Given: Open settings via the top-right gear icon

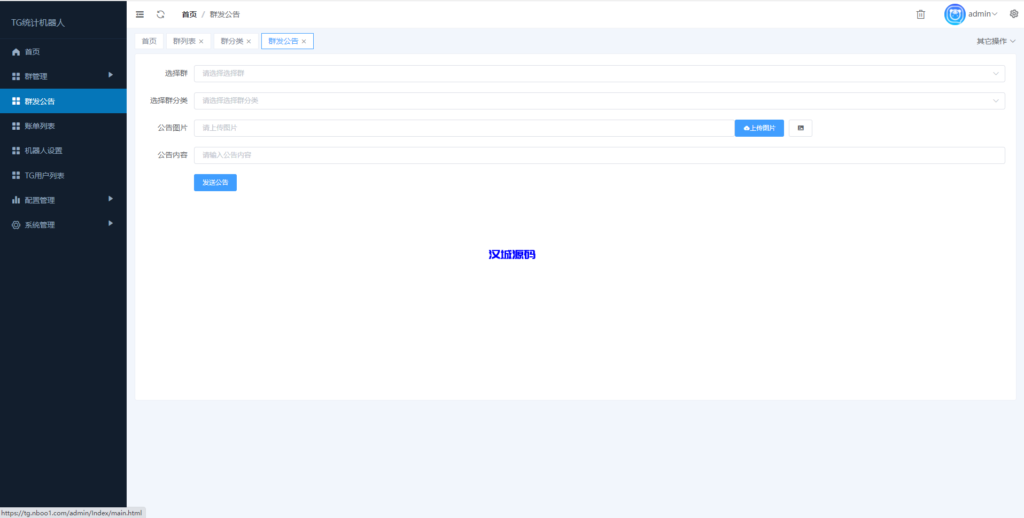Looking at the screenshot, I should click(x=1013, y=14).
